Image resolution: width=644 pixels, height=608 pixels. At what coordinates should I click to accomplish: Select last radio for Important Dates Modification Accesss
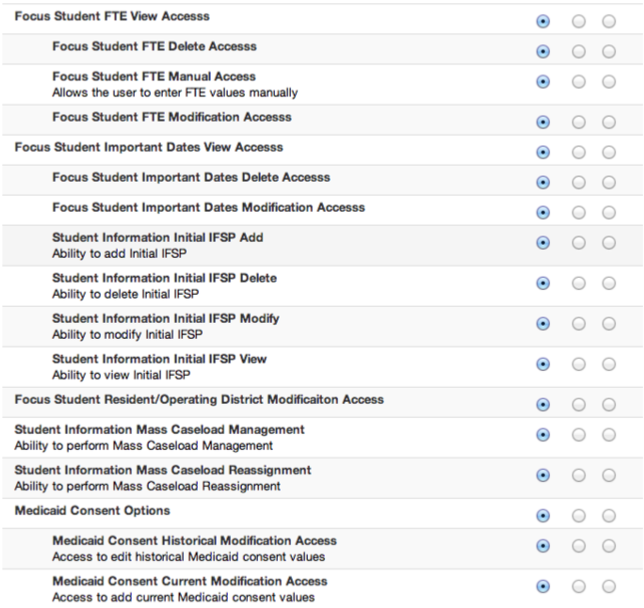(x=609, y=213)
